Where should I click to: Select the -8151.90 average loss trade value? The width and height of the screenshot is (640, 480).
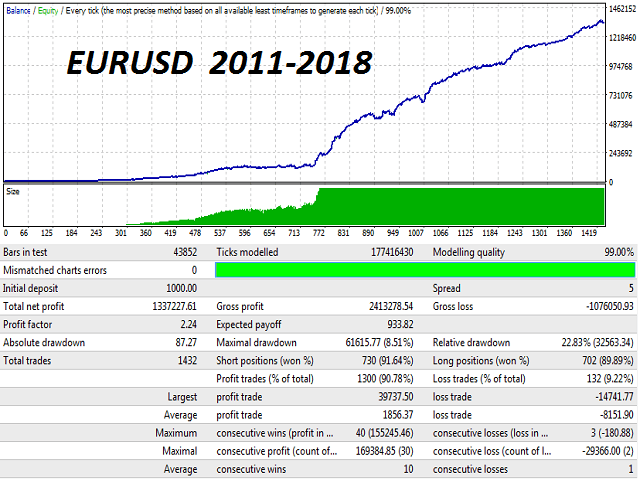(x=617, y=415)
